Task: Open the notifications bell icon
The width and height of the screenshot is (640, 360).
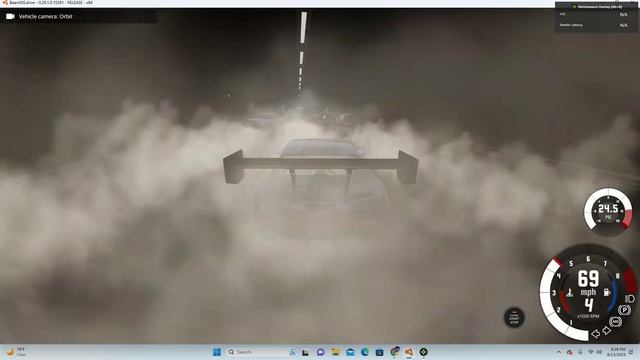Action: pos(632,352)
